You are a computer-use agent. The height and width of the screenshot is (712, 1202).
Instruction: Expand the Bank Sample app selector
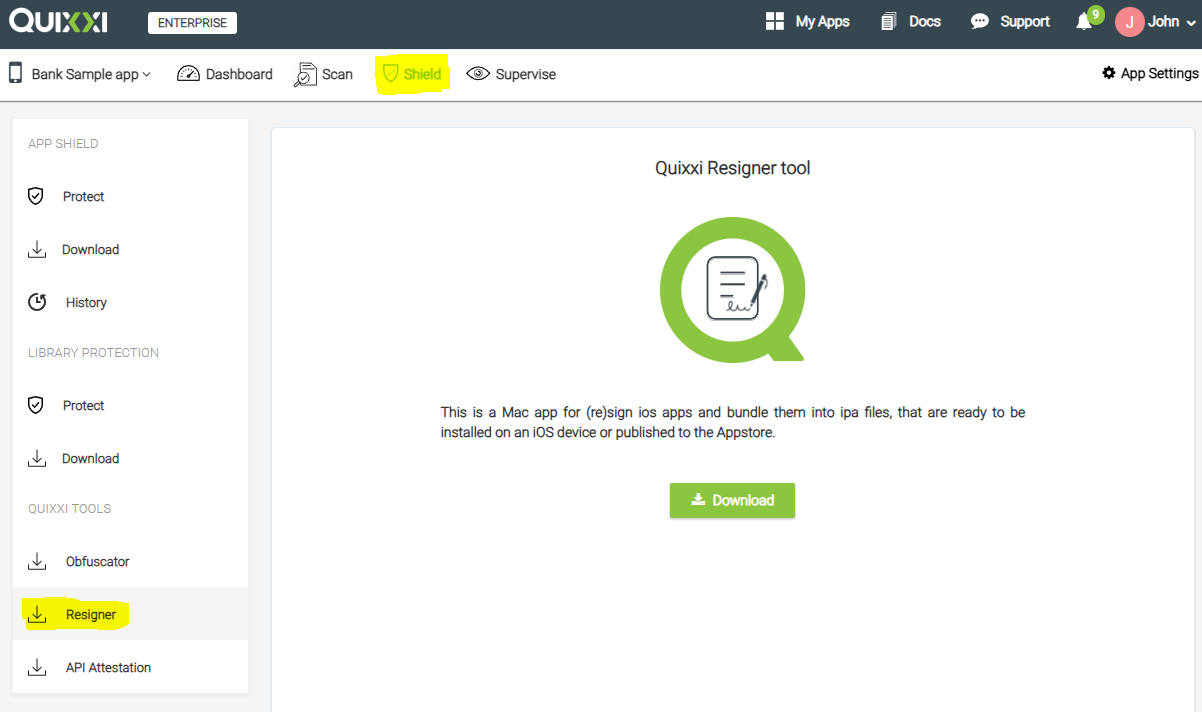[91, 74]
